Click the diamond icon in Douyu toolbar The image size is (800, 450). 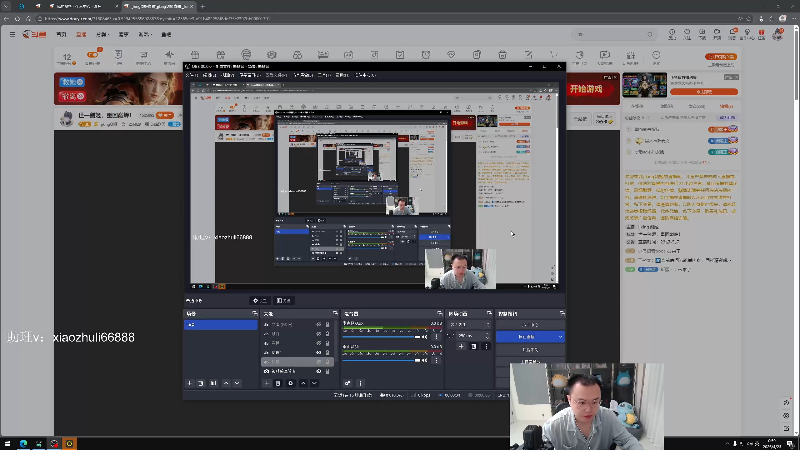451,55
